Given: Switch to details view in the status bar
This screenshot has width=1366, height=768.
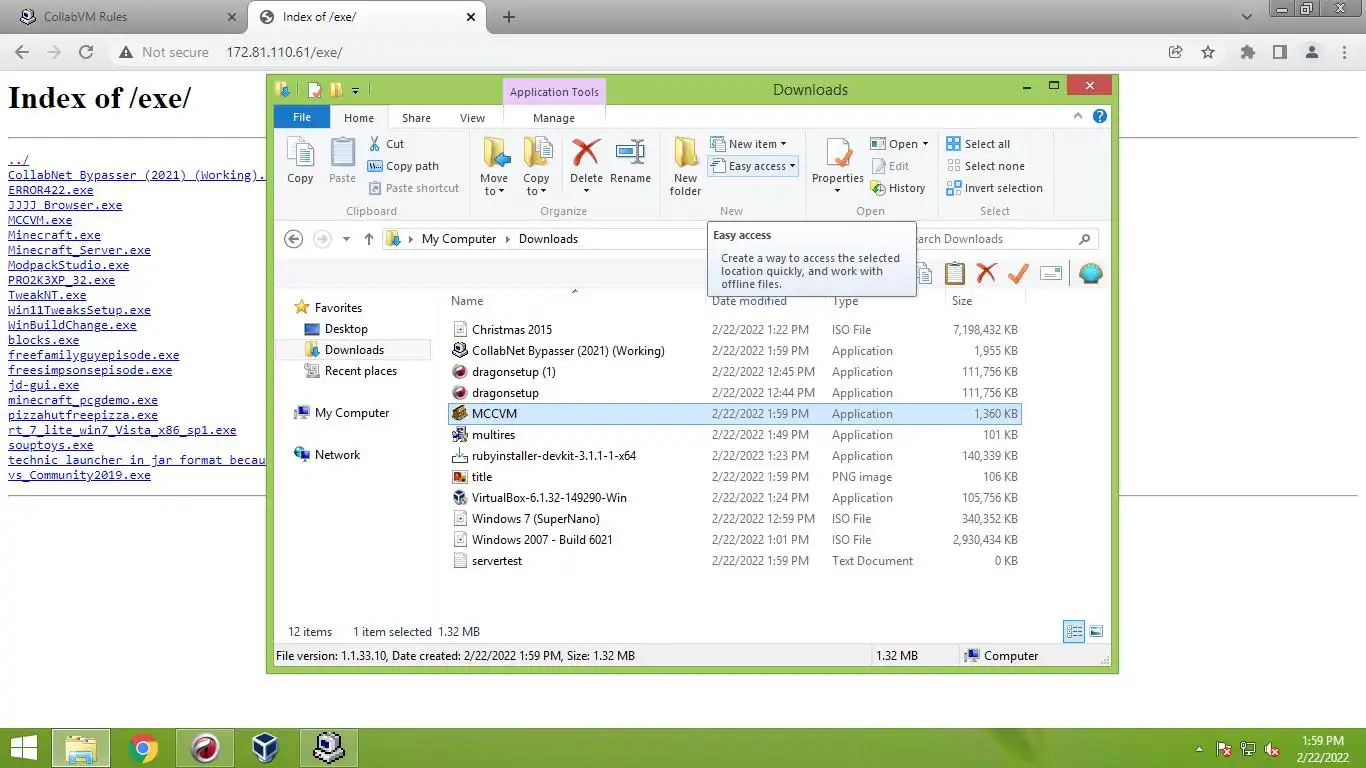Looking at the screenshot, I should [1074, 631].
